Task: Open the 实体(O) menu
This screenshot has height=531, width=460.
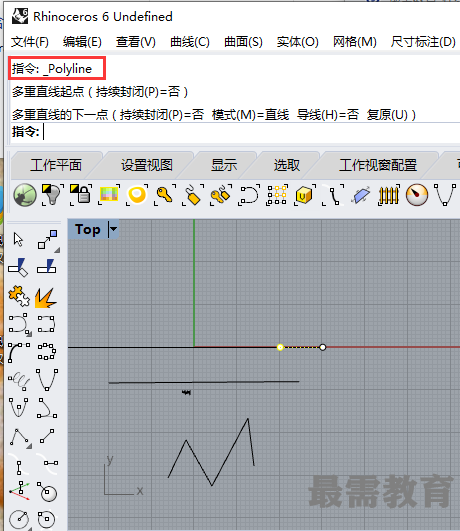Action: click(x=297, y=42)
